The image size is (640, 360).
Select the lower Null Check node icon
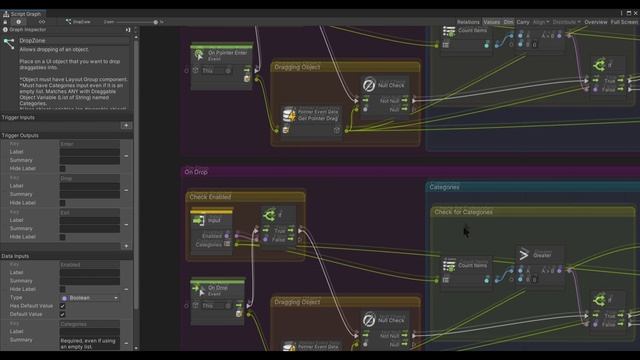tap(369, 320)
